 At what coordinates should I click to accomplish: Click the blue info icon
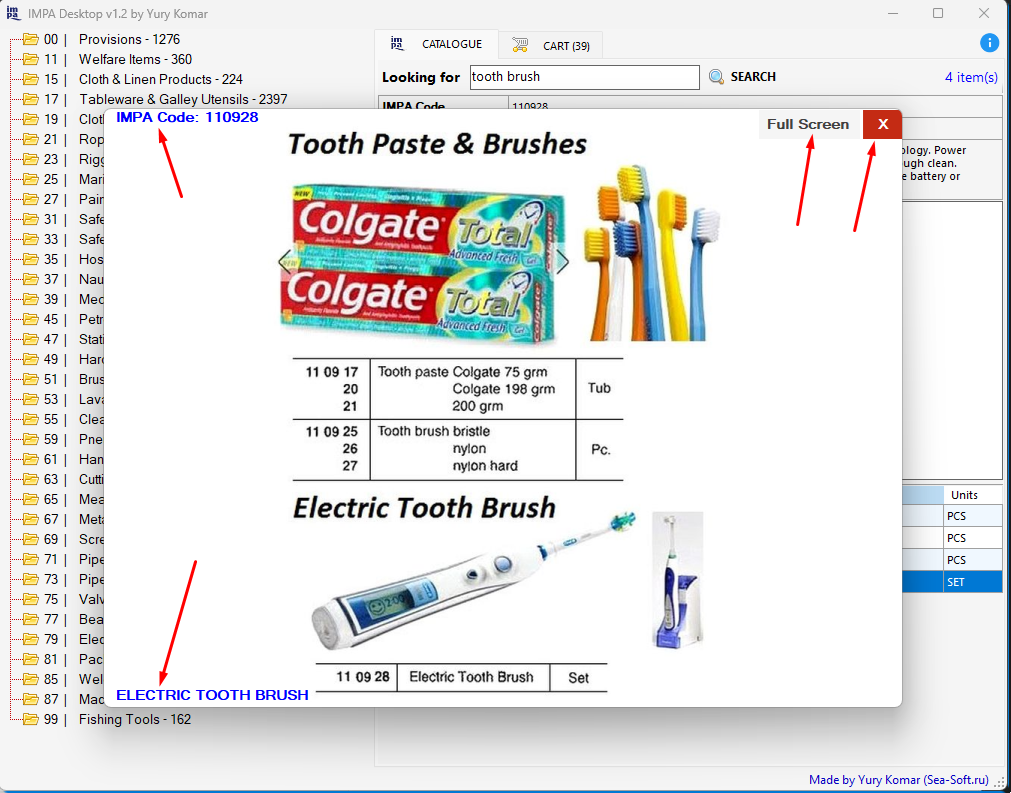989,43
